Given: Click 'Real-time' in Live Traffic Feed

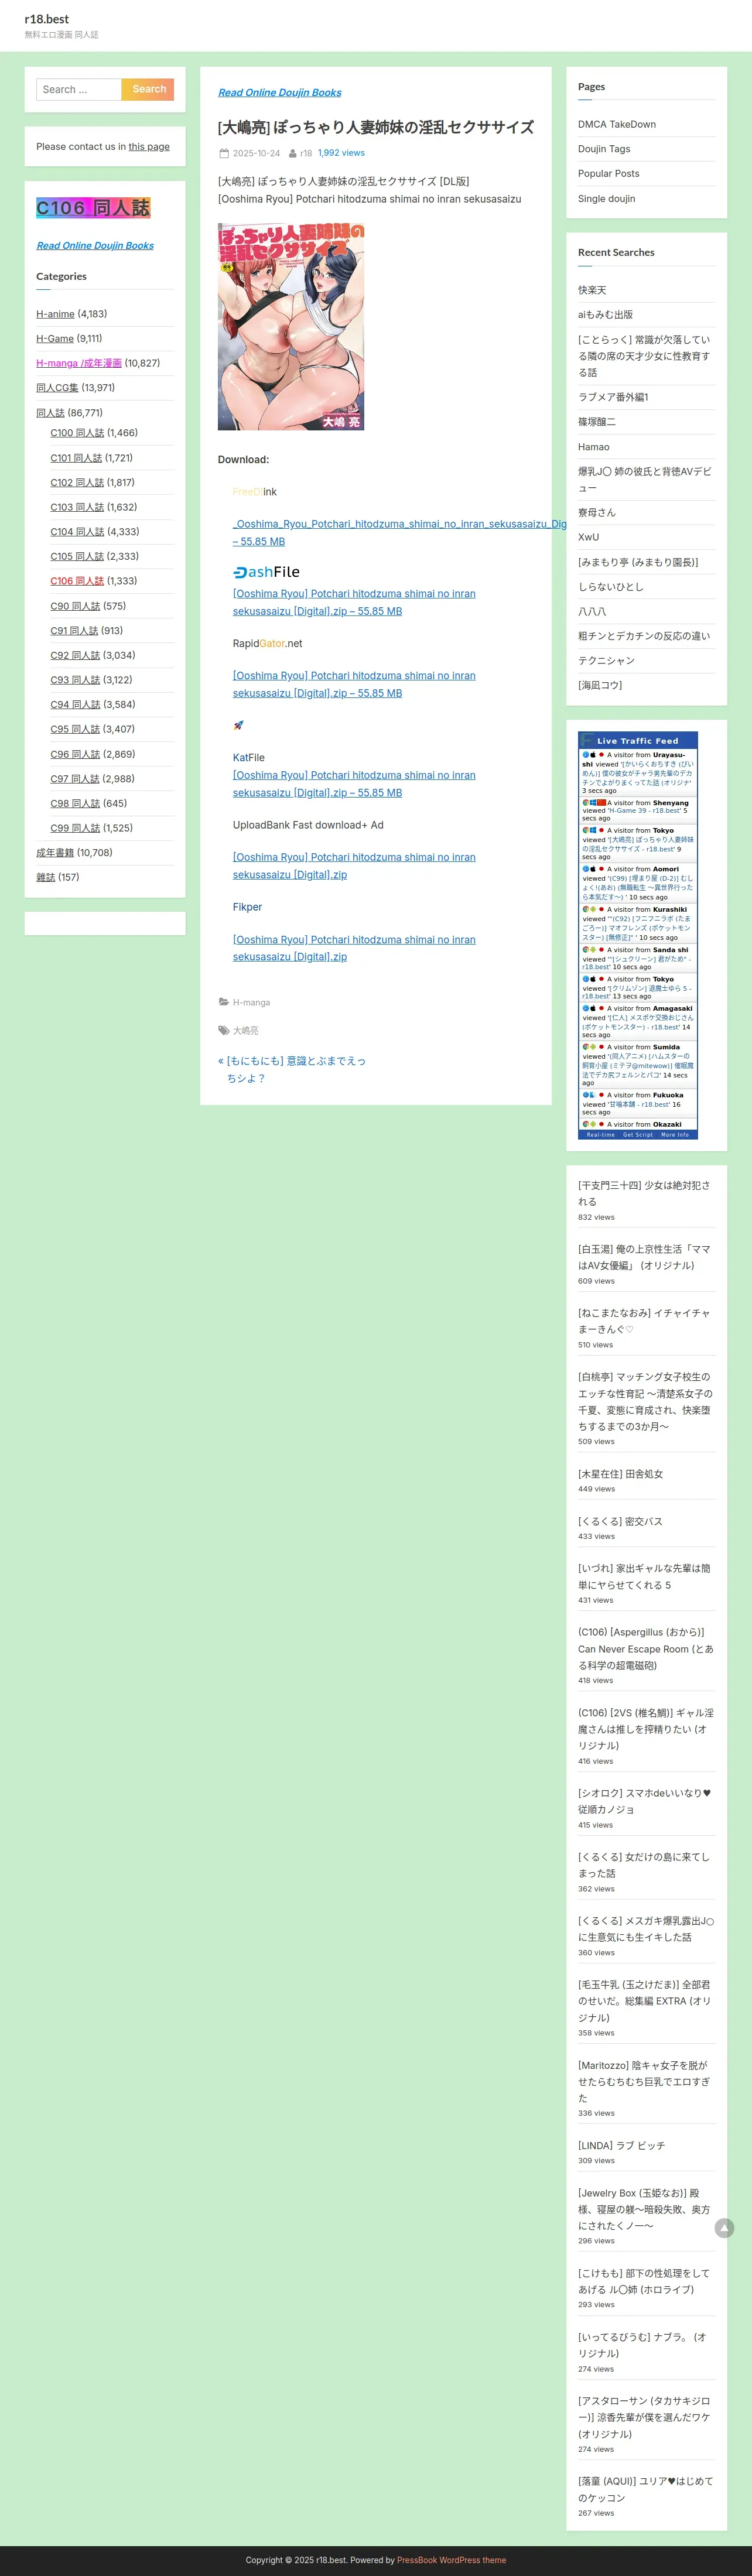Looking at the screenshot, I should click(601, 1135).
